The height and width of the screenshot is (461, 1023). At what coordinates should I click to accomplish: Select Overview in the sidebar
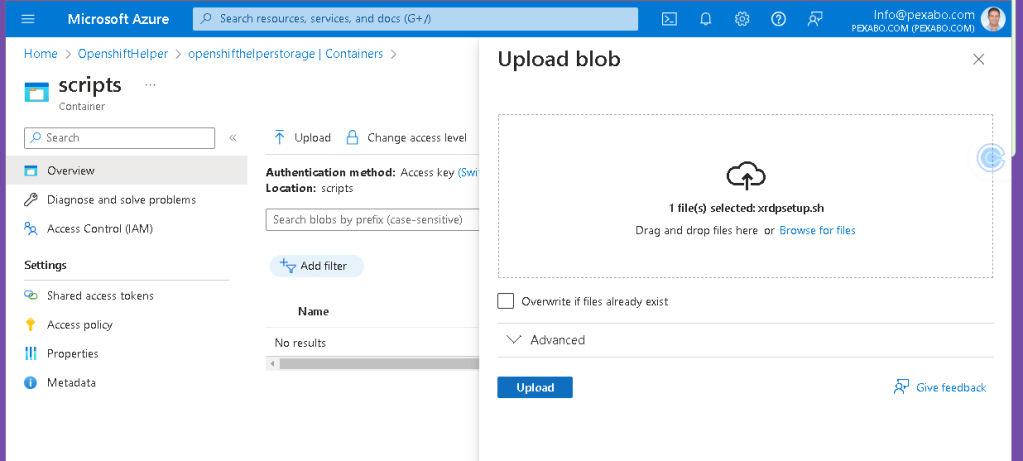pos(127,171)
